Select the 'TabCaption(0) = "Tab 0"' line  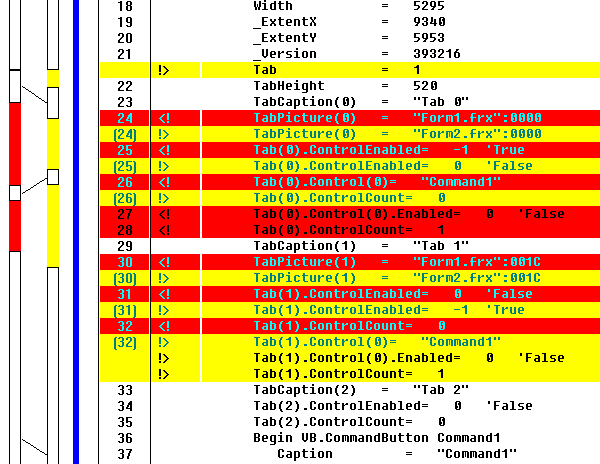pos(361,102)
